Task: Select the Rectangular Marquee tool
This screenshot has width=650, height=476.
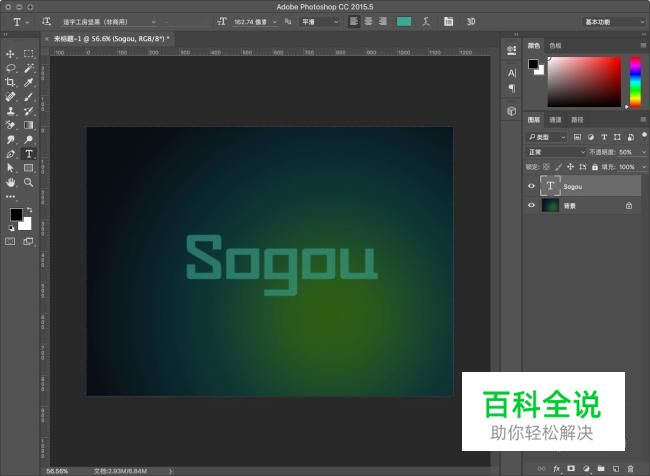Action: click(x=28, y=54)
